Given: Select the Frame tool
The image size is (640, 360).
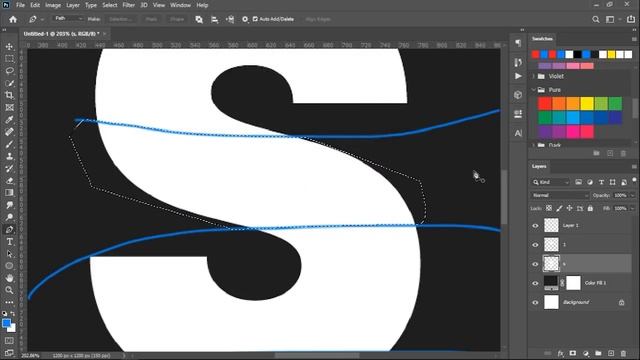Looking at the screenshot, I should 9,108.
